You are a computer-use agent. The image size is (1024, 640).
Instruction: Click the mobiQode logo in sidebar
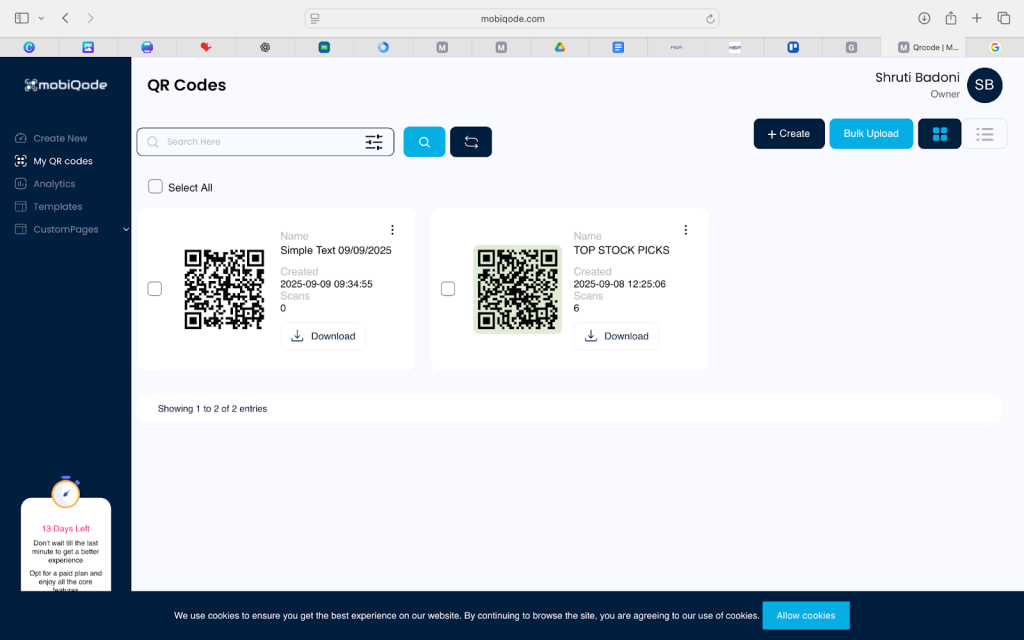click(65, 85)
